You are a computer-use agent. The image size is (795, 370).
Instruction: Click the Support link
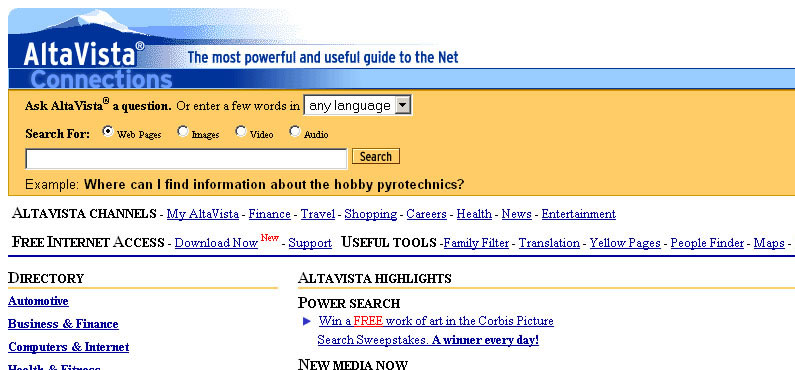pyautogui.click(x=310, y=243)
